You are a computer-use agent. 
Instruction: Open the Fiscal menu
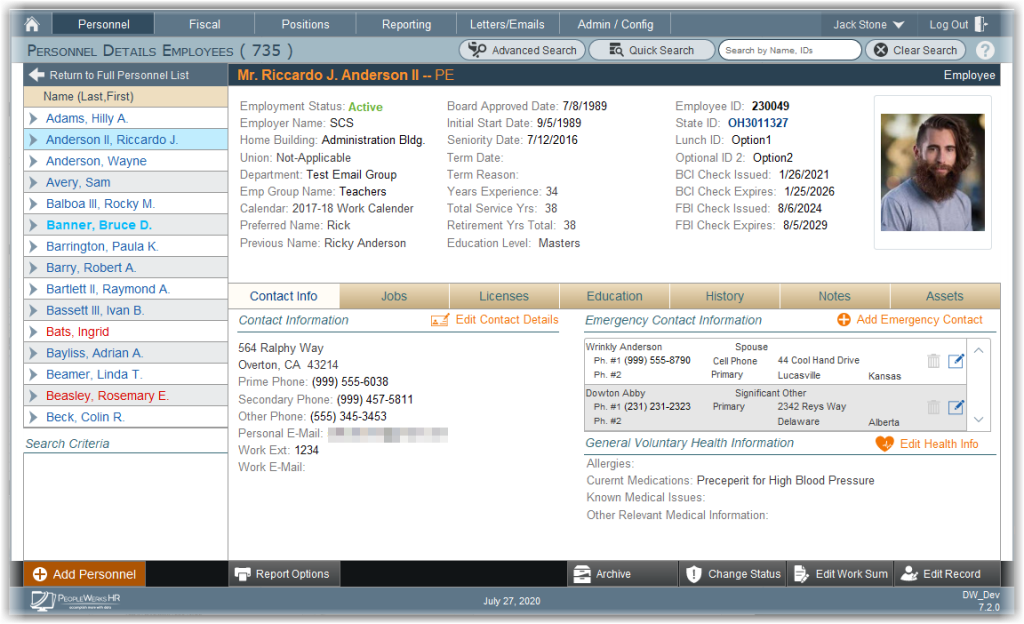pos(204,24)
